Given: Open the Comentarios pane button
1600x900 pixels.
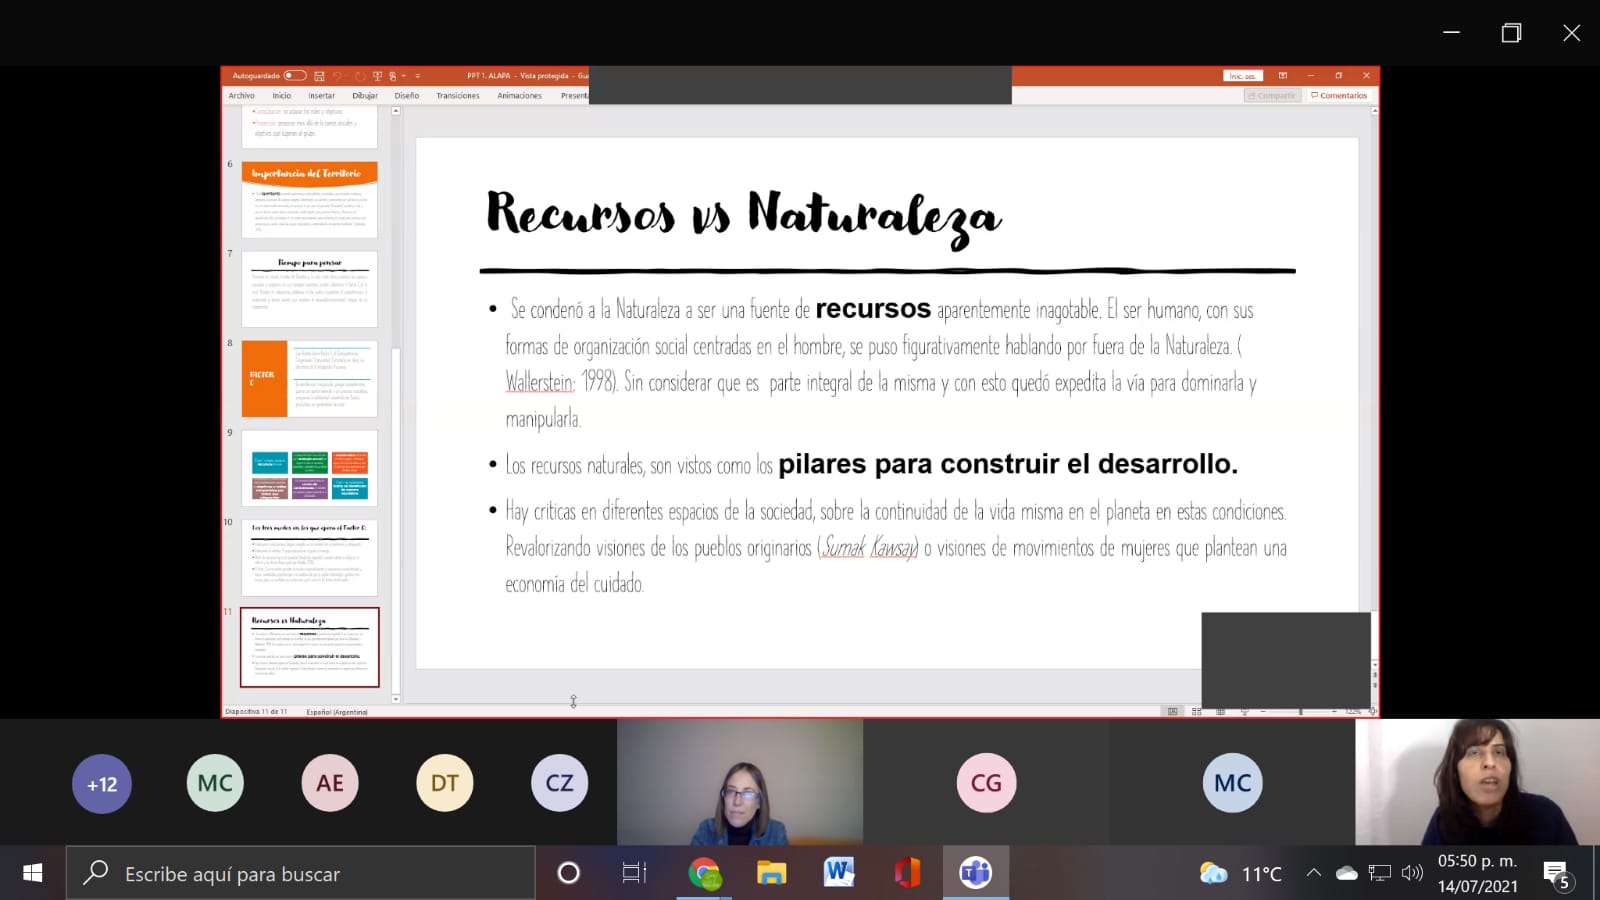Looking at the screenshot, I should [x=1339, y=96].
